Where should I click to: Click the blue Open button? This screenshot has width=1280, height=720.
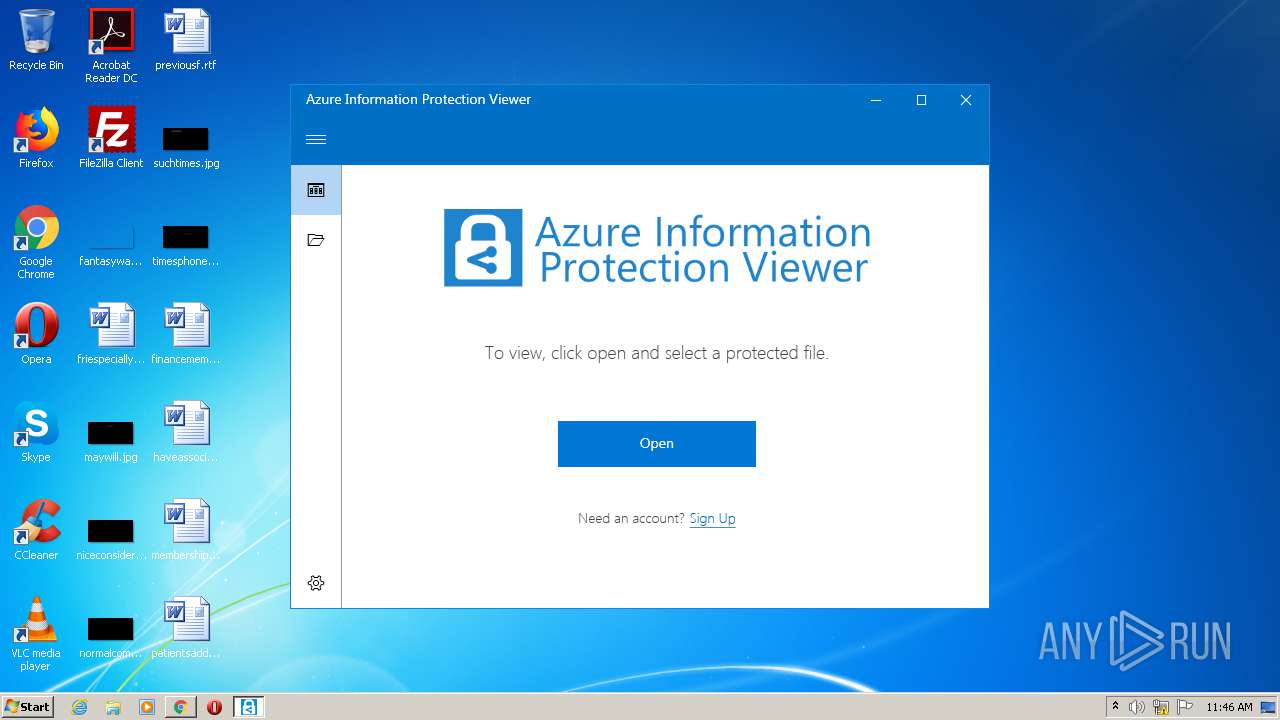click(657, 444)
